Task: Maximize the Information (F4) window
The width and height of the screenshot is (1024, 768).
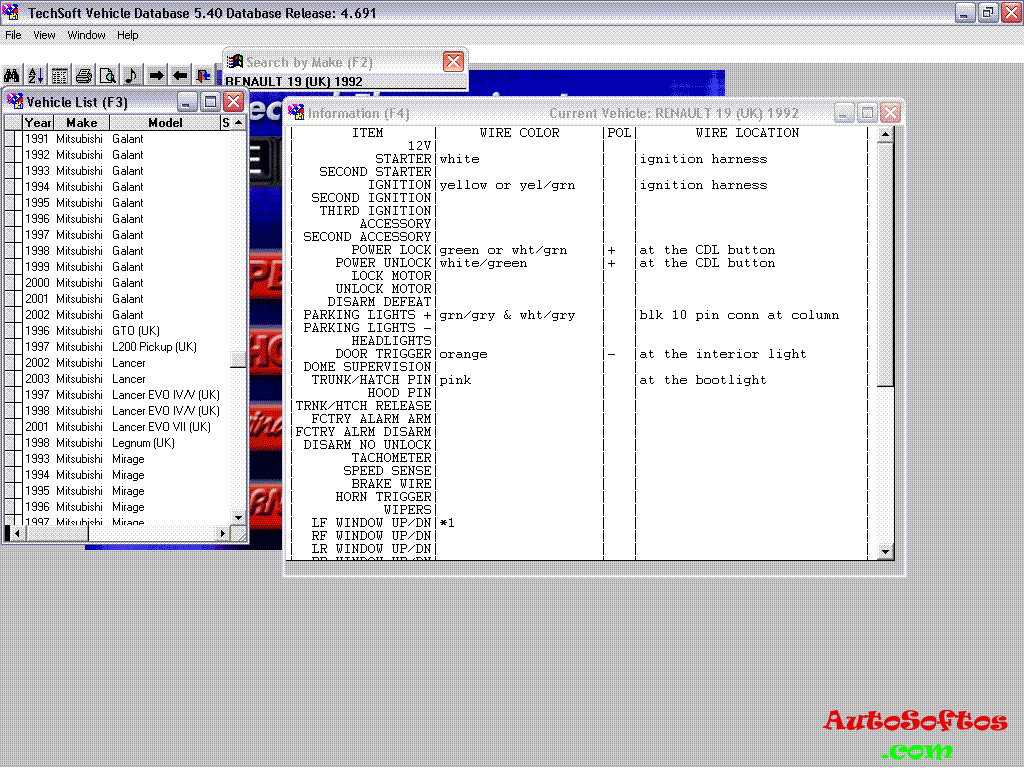Action: coord(868,113)
